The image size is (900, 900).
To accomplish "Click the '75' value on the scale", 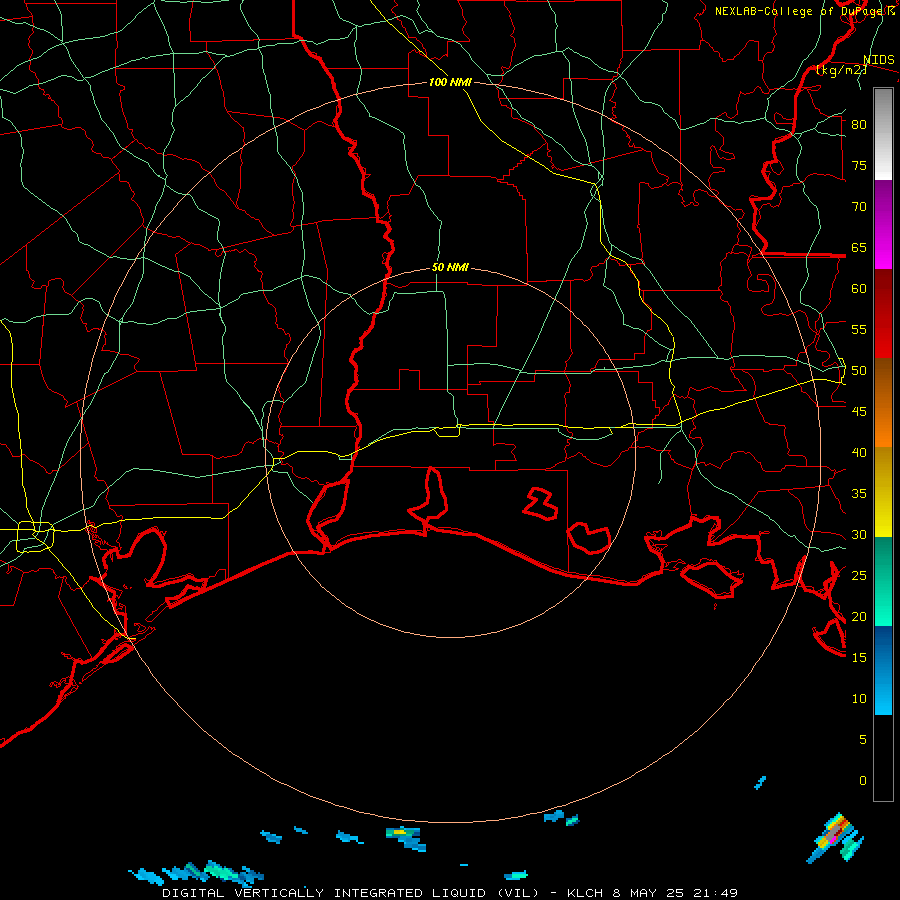I will 859,165.
